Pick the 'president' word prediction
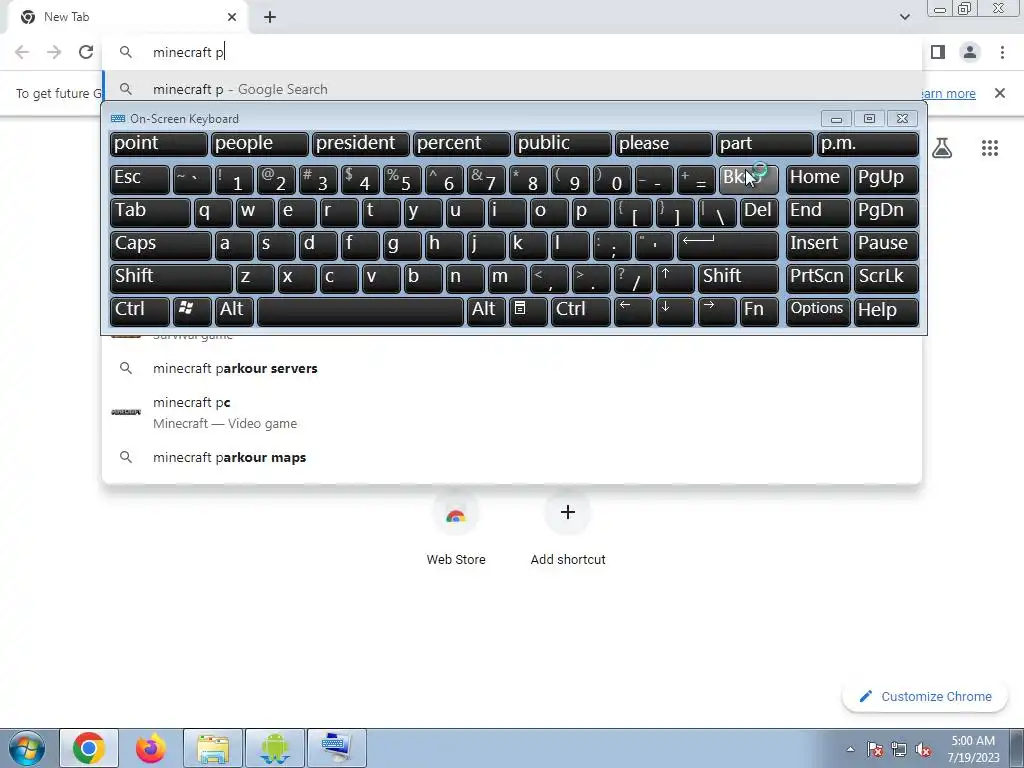 tap(360, 144)
